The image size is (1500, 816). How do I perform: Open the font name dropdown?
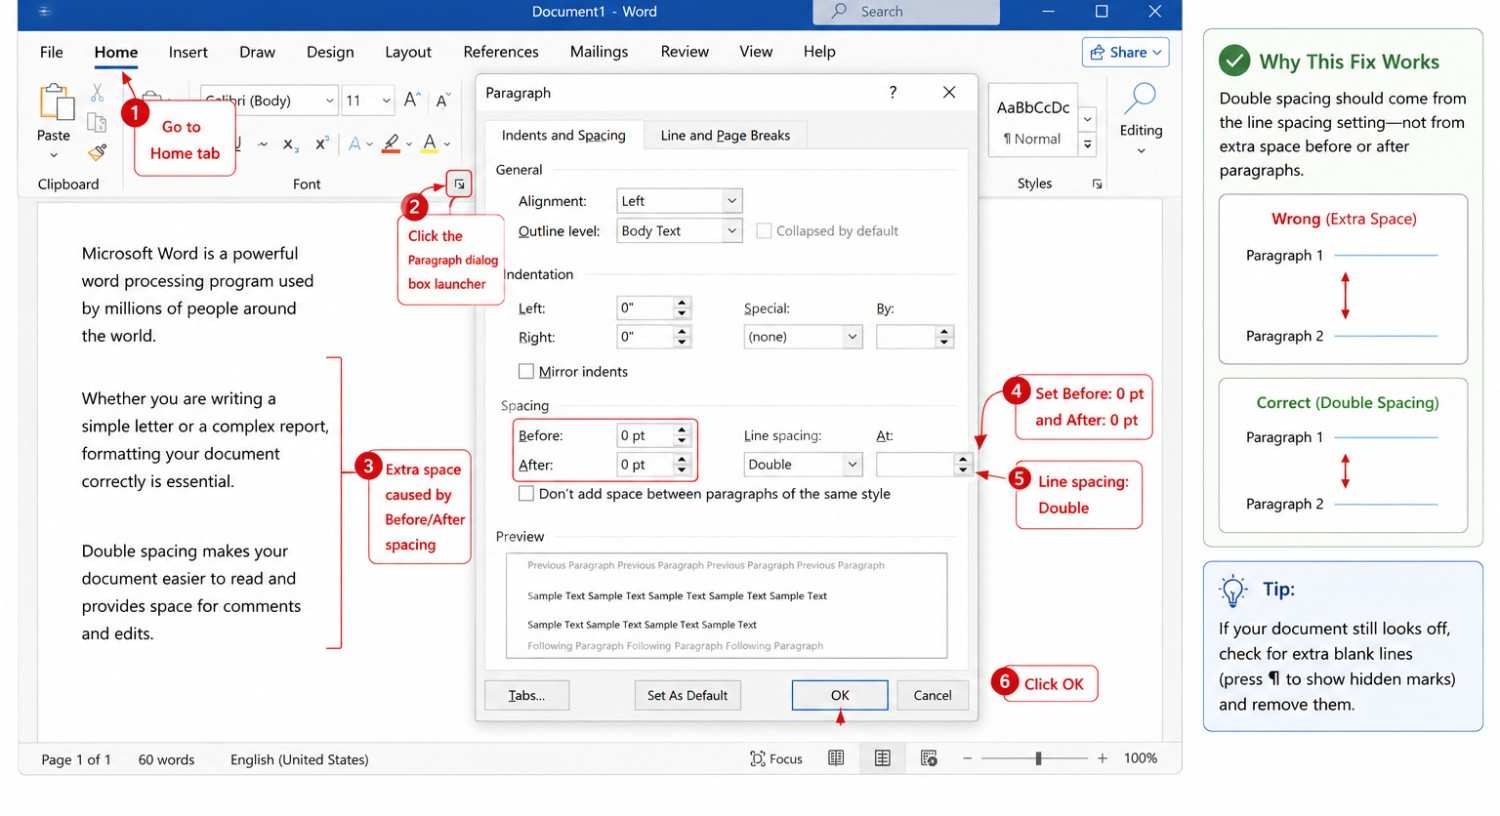[329, 100]
